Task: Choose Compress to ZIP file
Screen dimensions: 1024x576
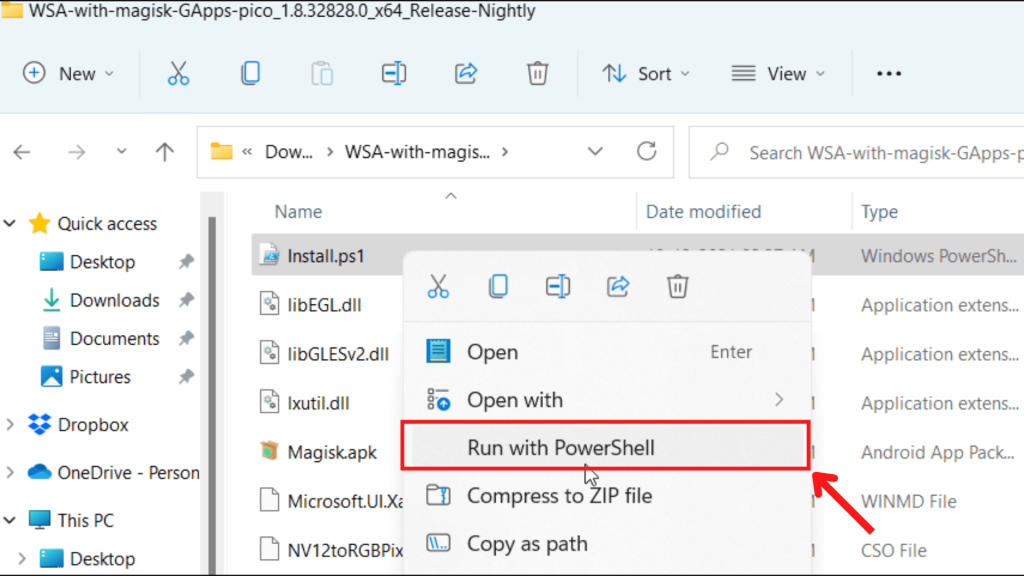Action: pyautogui.click(x=606, y=496)
